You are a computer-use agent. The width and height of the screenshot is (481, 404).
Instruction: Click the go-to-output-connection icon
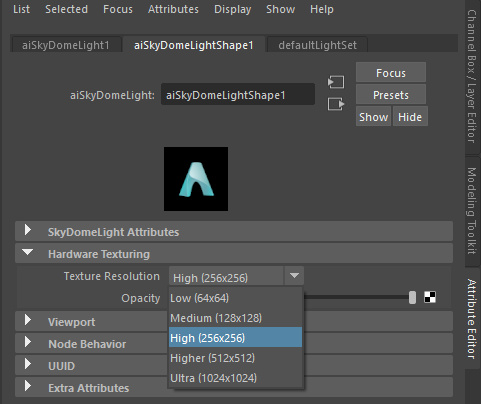click(x=336, y=104)
